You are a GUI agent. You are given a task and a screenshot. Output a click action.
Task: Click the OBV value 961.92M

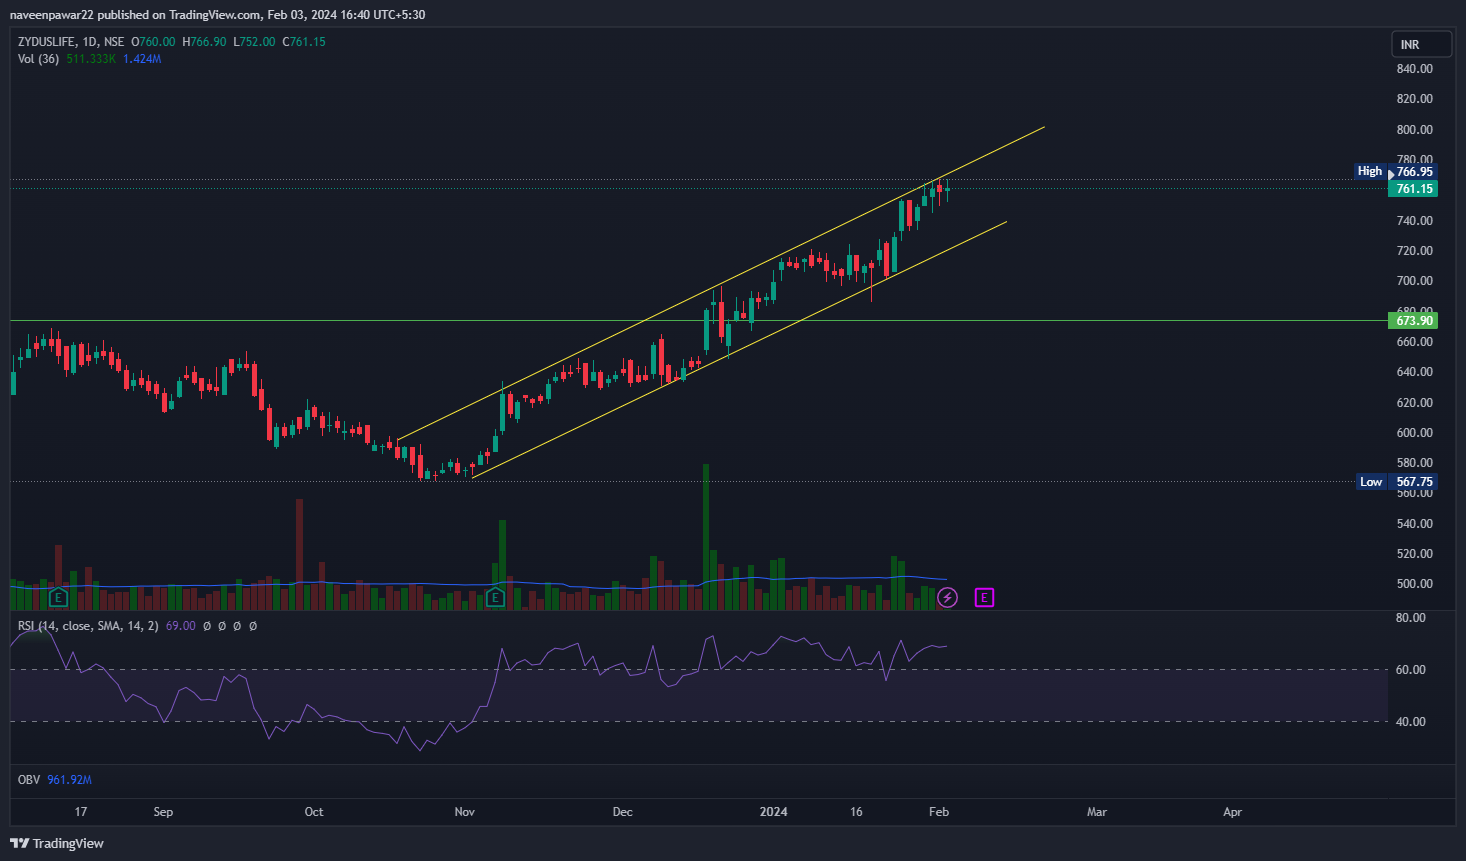pos(69,780)
